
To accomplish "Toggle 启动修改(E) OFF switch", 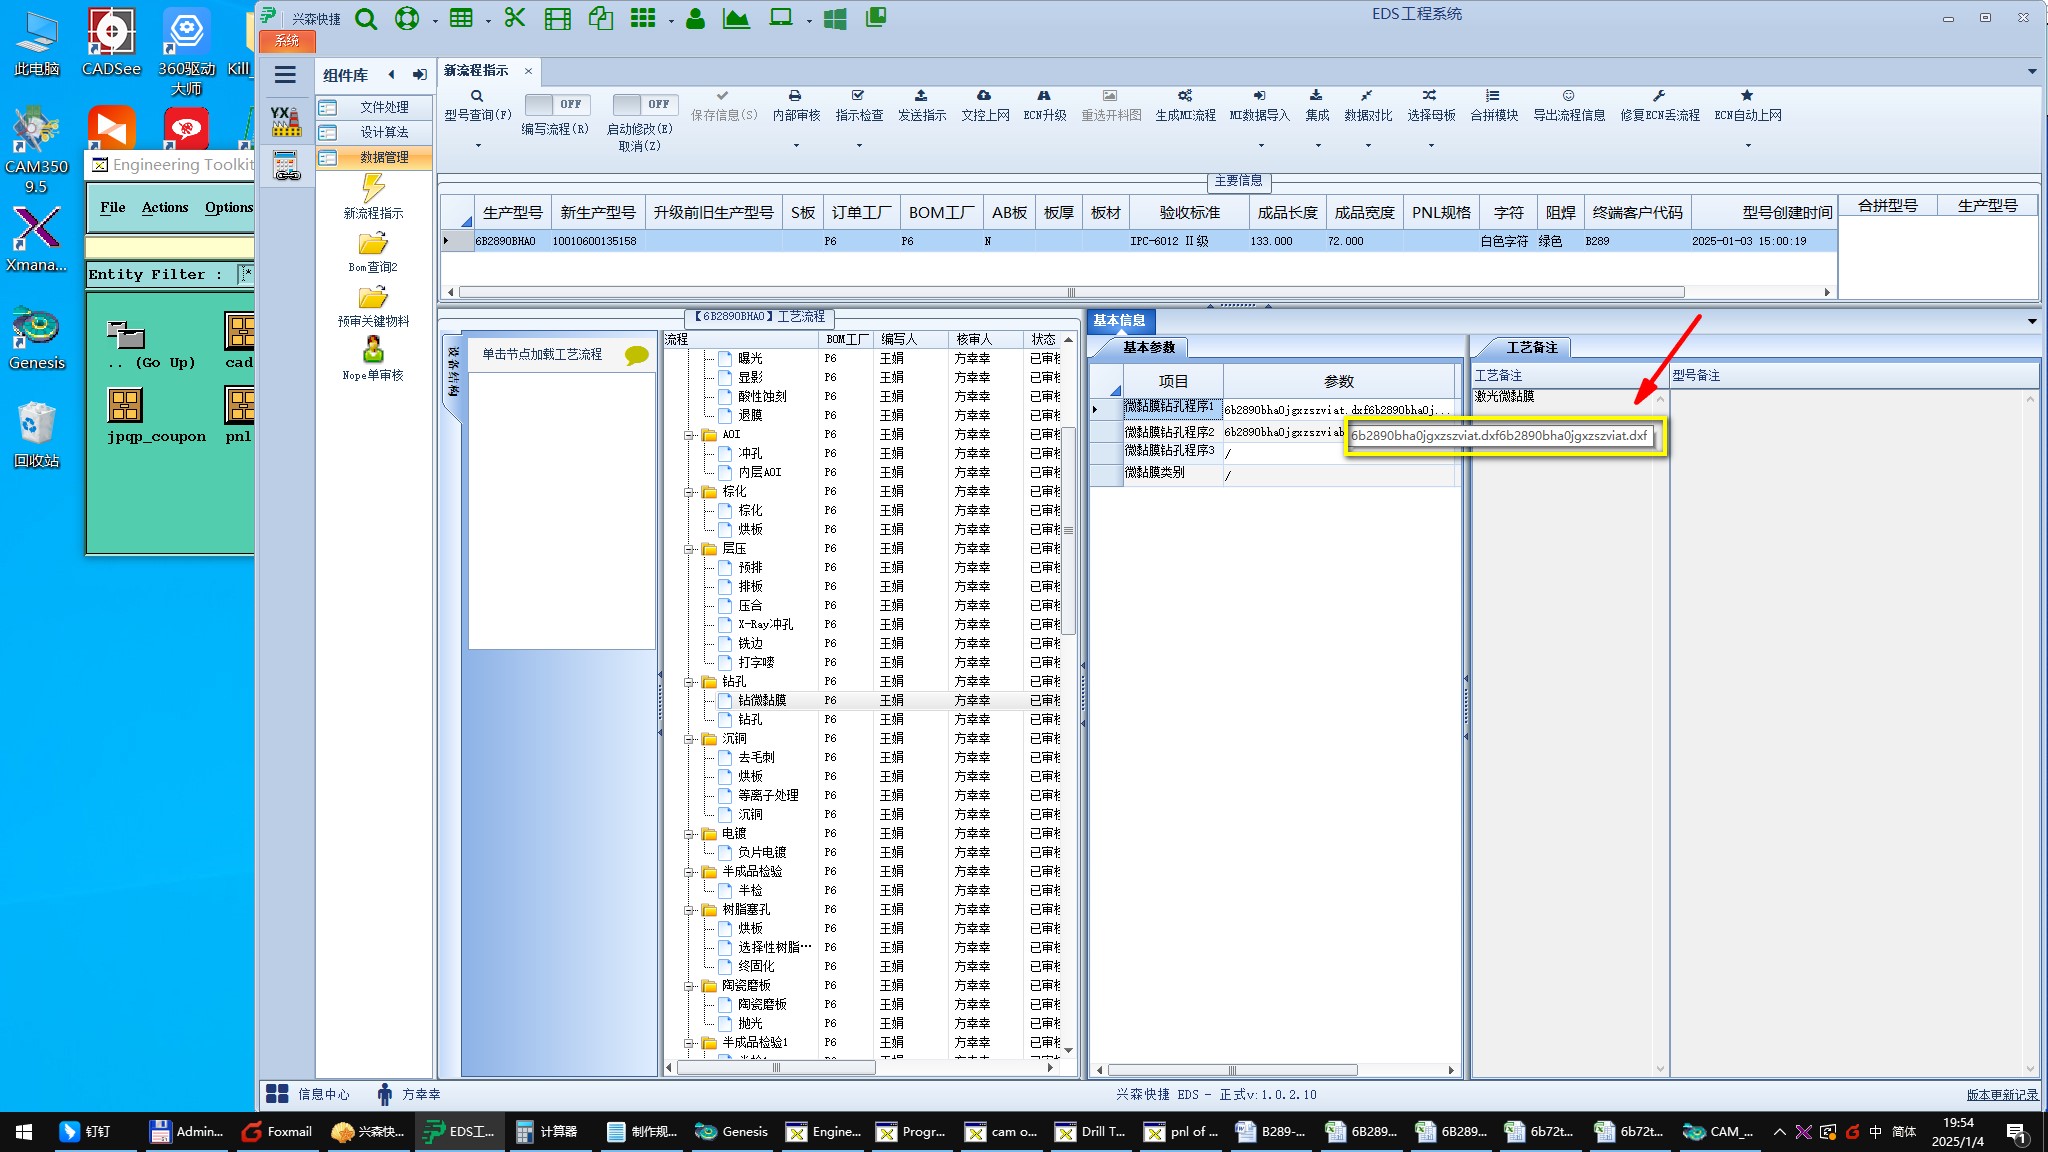I will coord(645,104).
